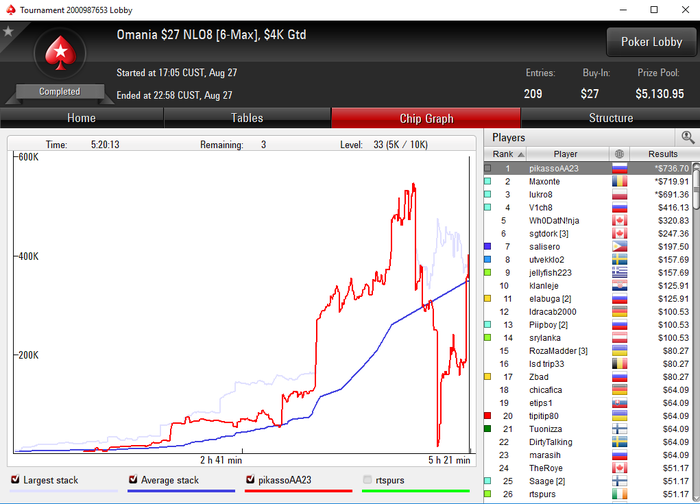The image size is (700, 504).
Task: Select player Piipboy [2] row
Action: (588, 325)
